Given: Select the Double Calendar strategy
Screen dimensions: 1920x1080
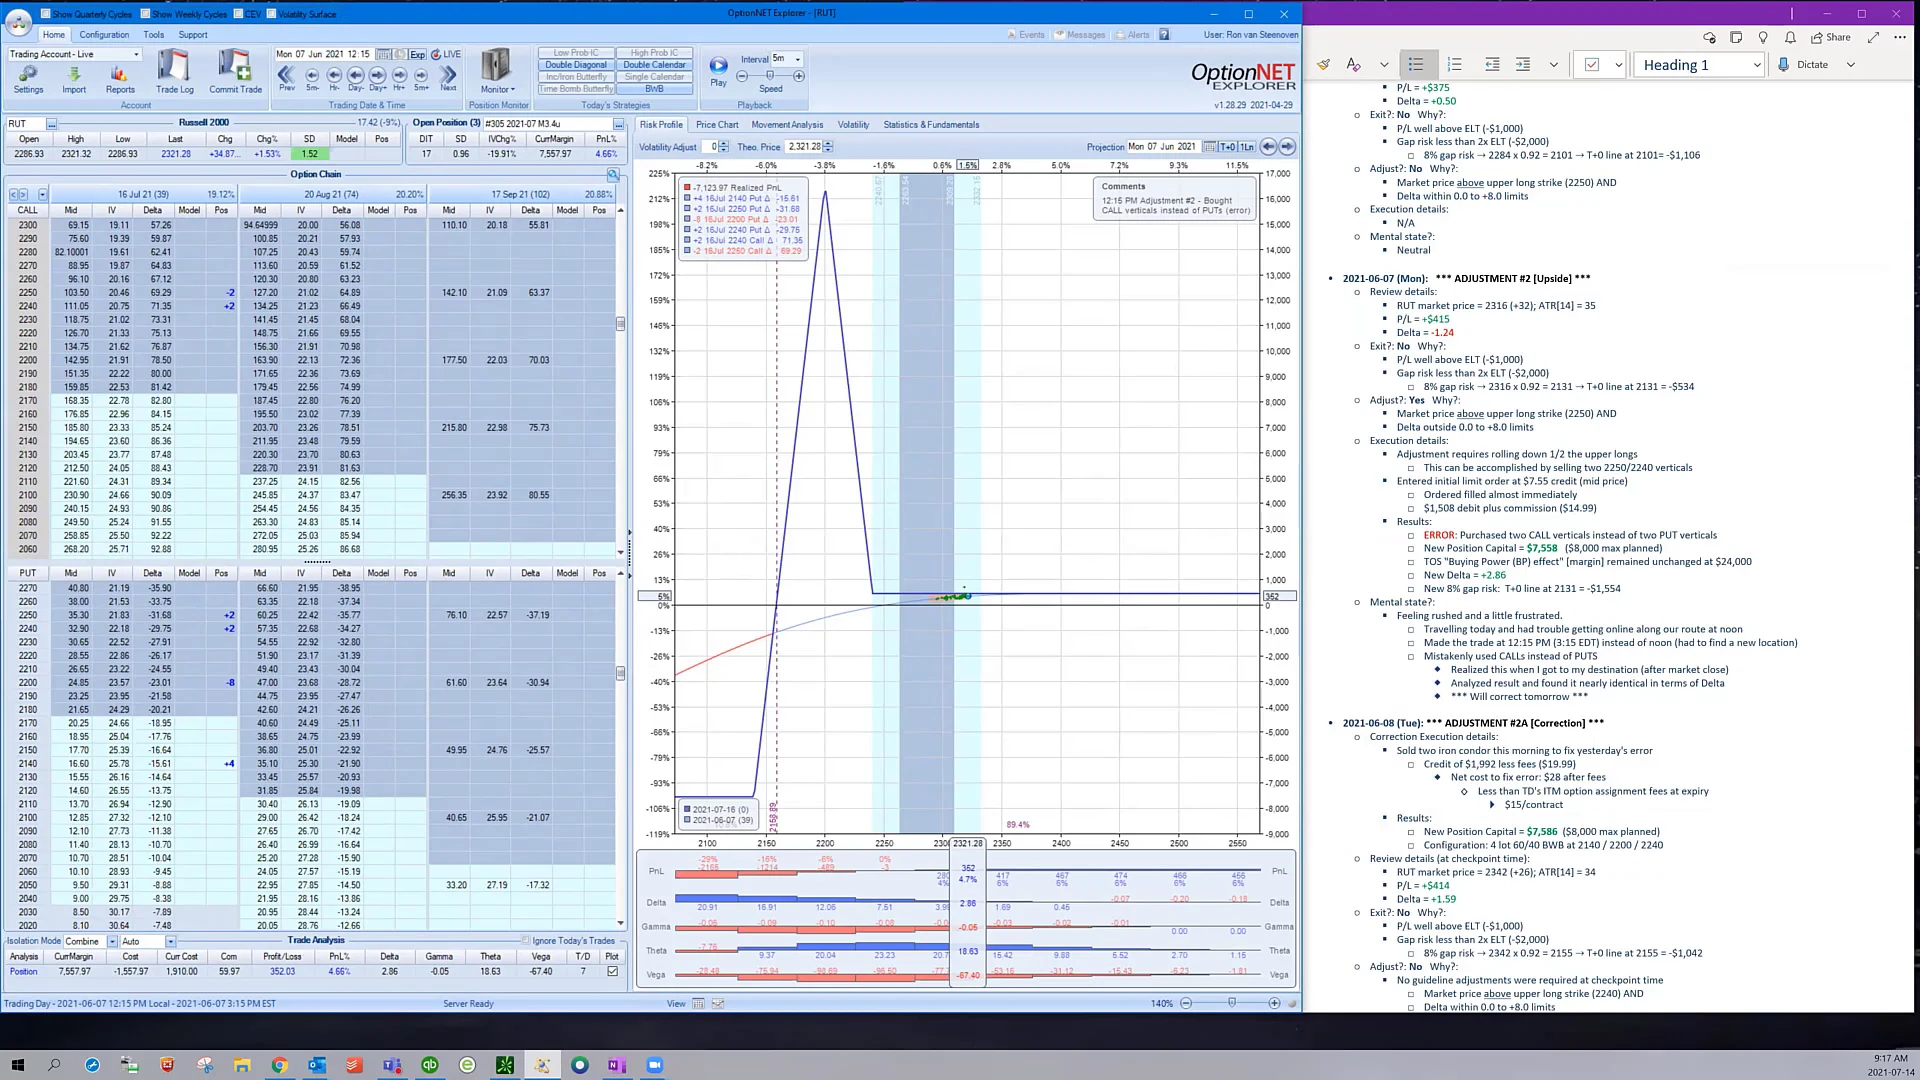Looking at the screenshot, I should (x=655, y=65).
